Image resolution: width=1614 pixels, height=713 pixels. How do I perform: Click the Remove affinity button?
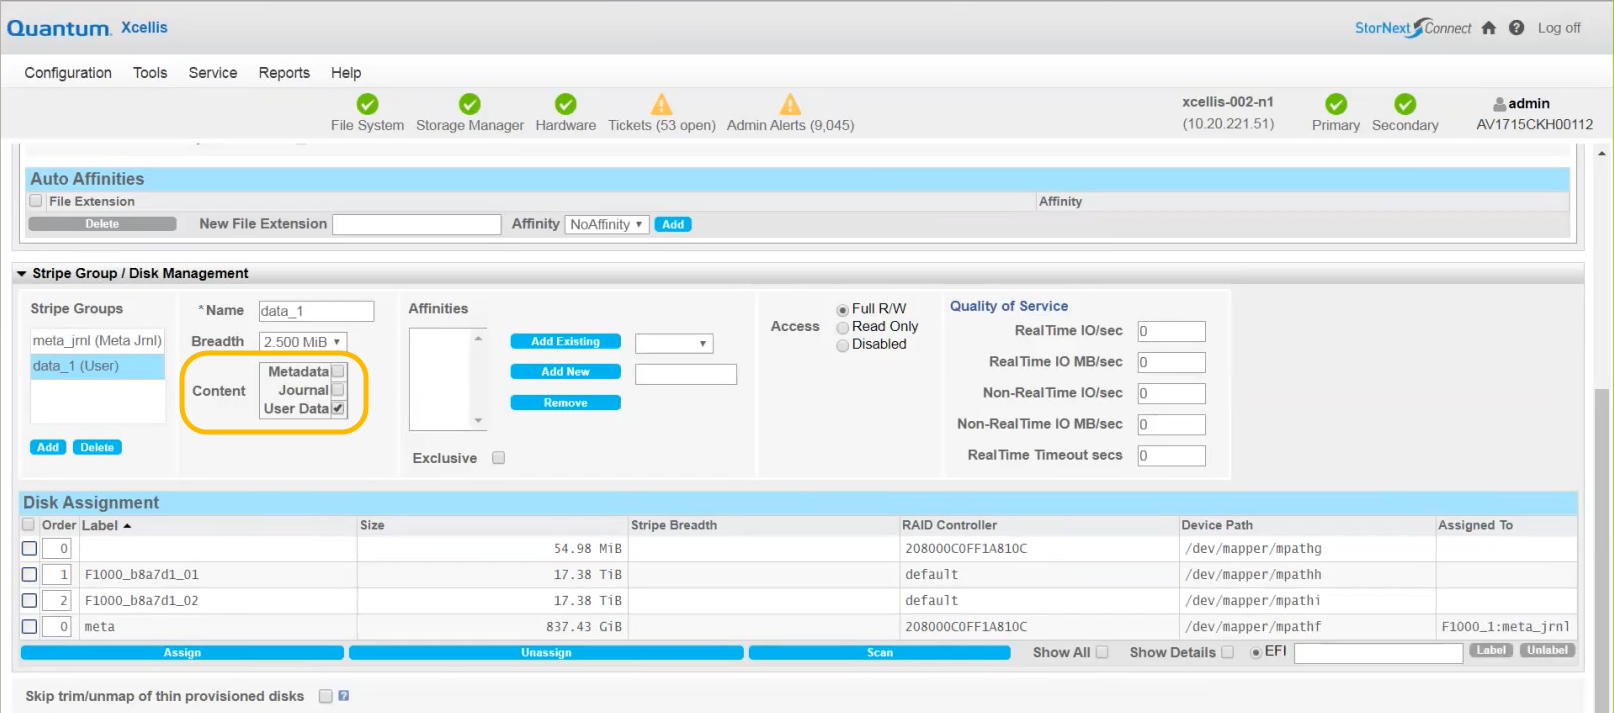(565, 403)
